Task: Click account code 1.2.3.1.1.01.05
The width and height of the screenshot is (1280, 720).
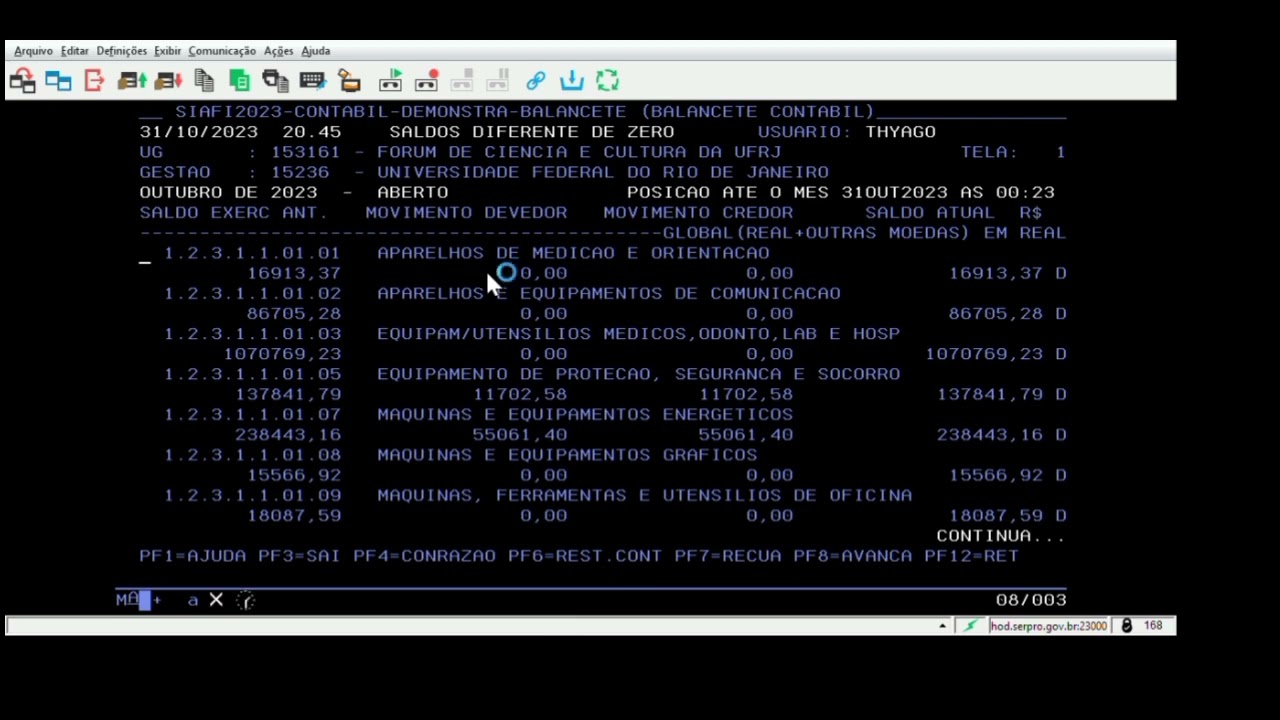Action: 252,374
